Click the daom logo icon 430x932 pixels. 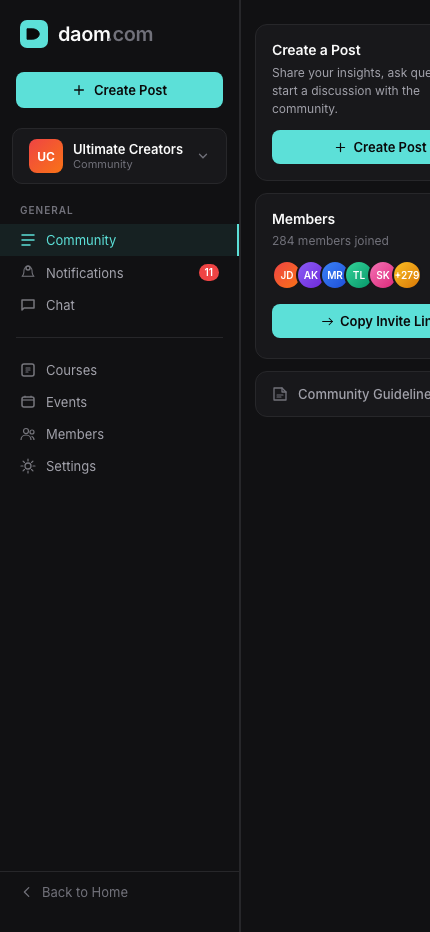(x=34, y=34)
